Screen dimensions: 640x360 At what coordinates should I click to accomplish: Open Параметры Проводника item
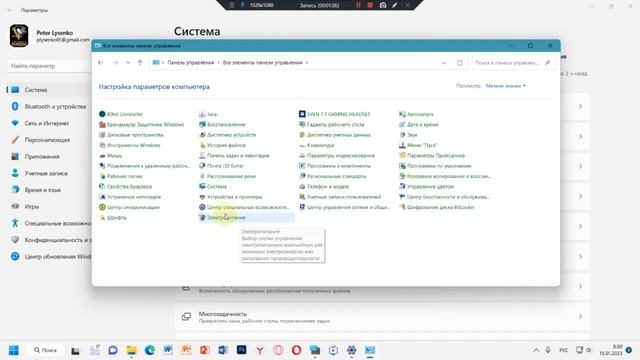(432, 156)
